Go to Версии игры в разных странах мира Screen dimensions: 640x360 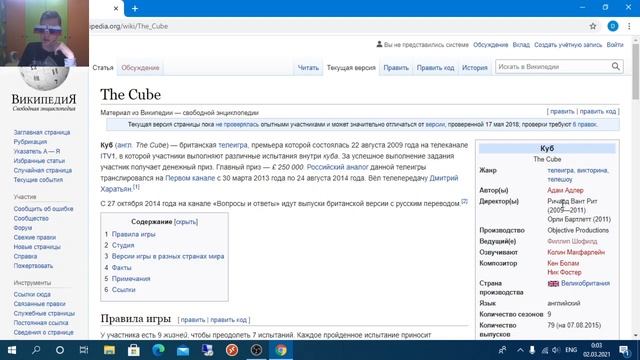pyautogui.click(x=168, y=256)
